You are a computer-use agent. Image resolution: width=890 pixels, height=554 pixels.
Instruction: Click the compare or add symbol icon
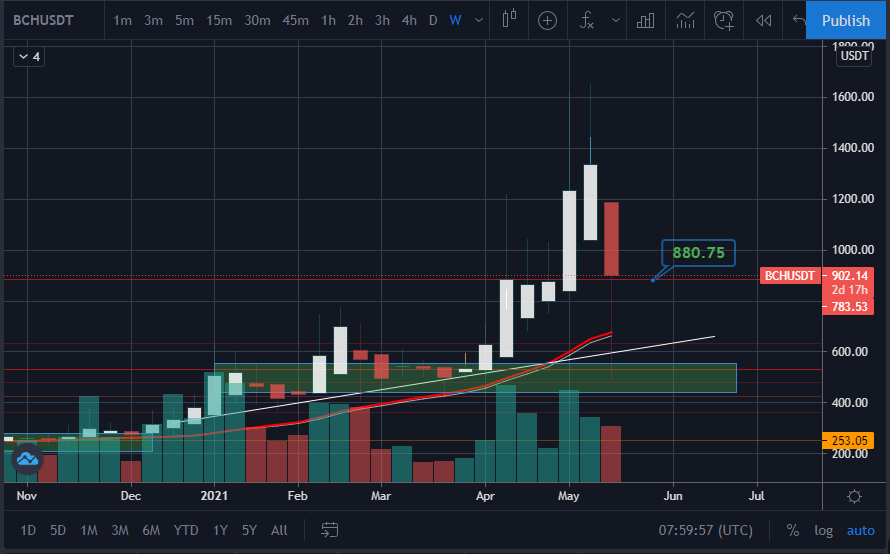[x=547, y=21]
